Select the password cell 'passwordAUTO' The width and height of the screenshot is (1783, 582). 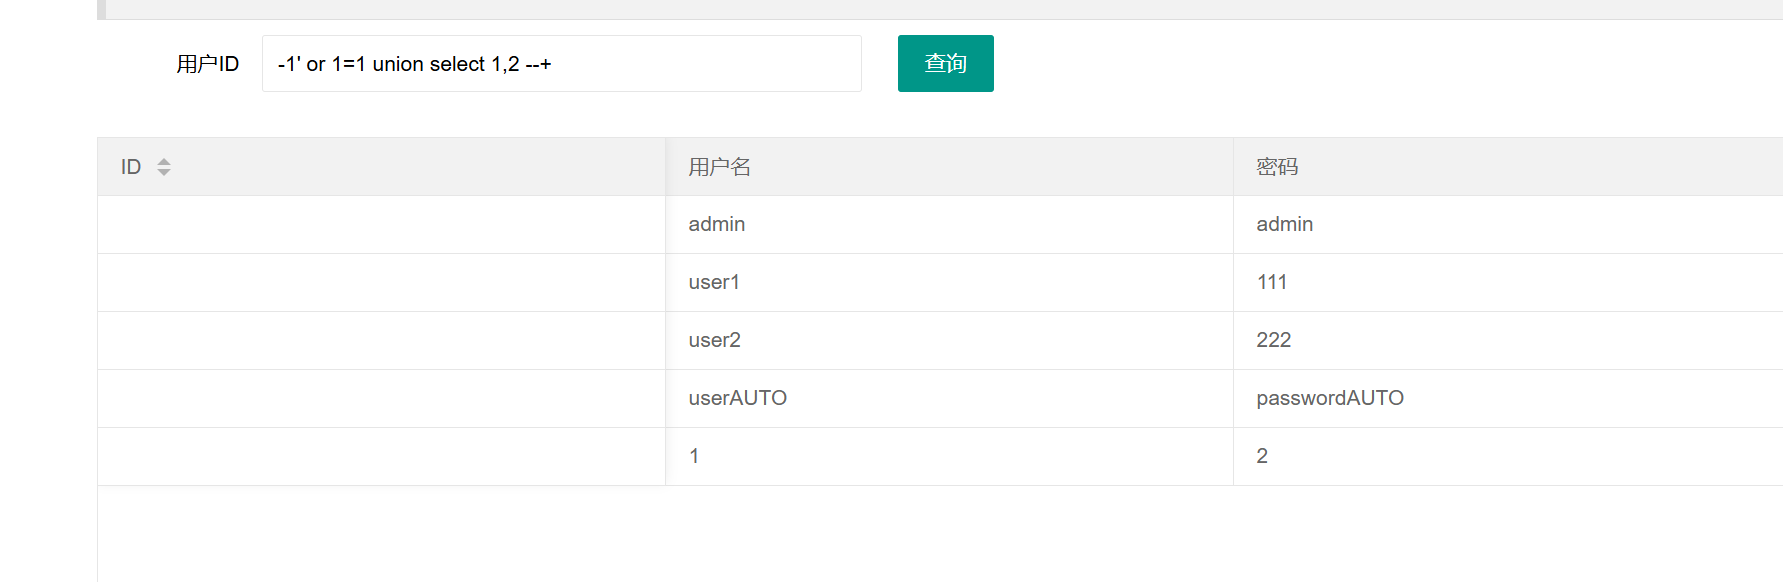pos(1508,399)
